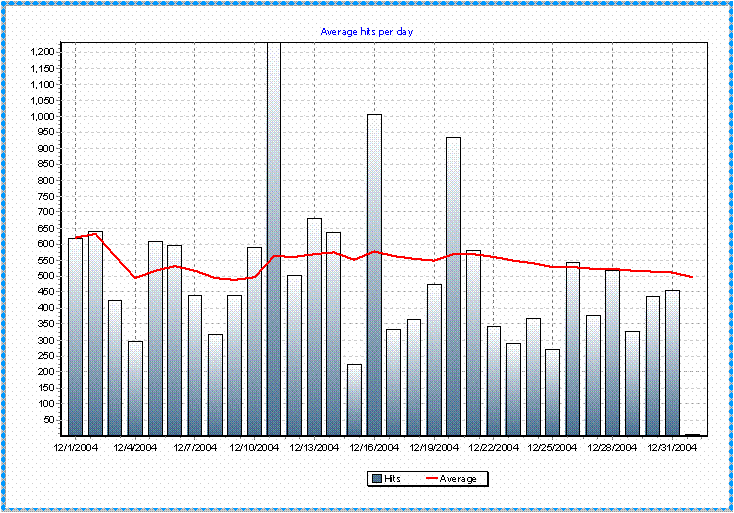Viewport: 734px width, 513px height.
Task: Select the Hits label in the legend
Action: point(395,479)
